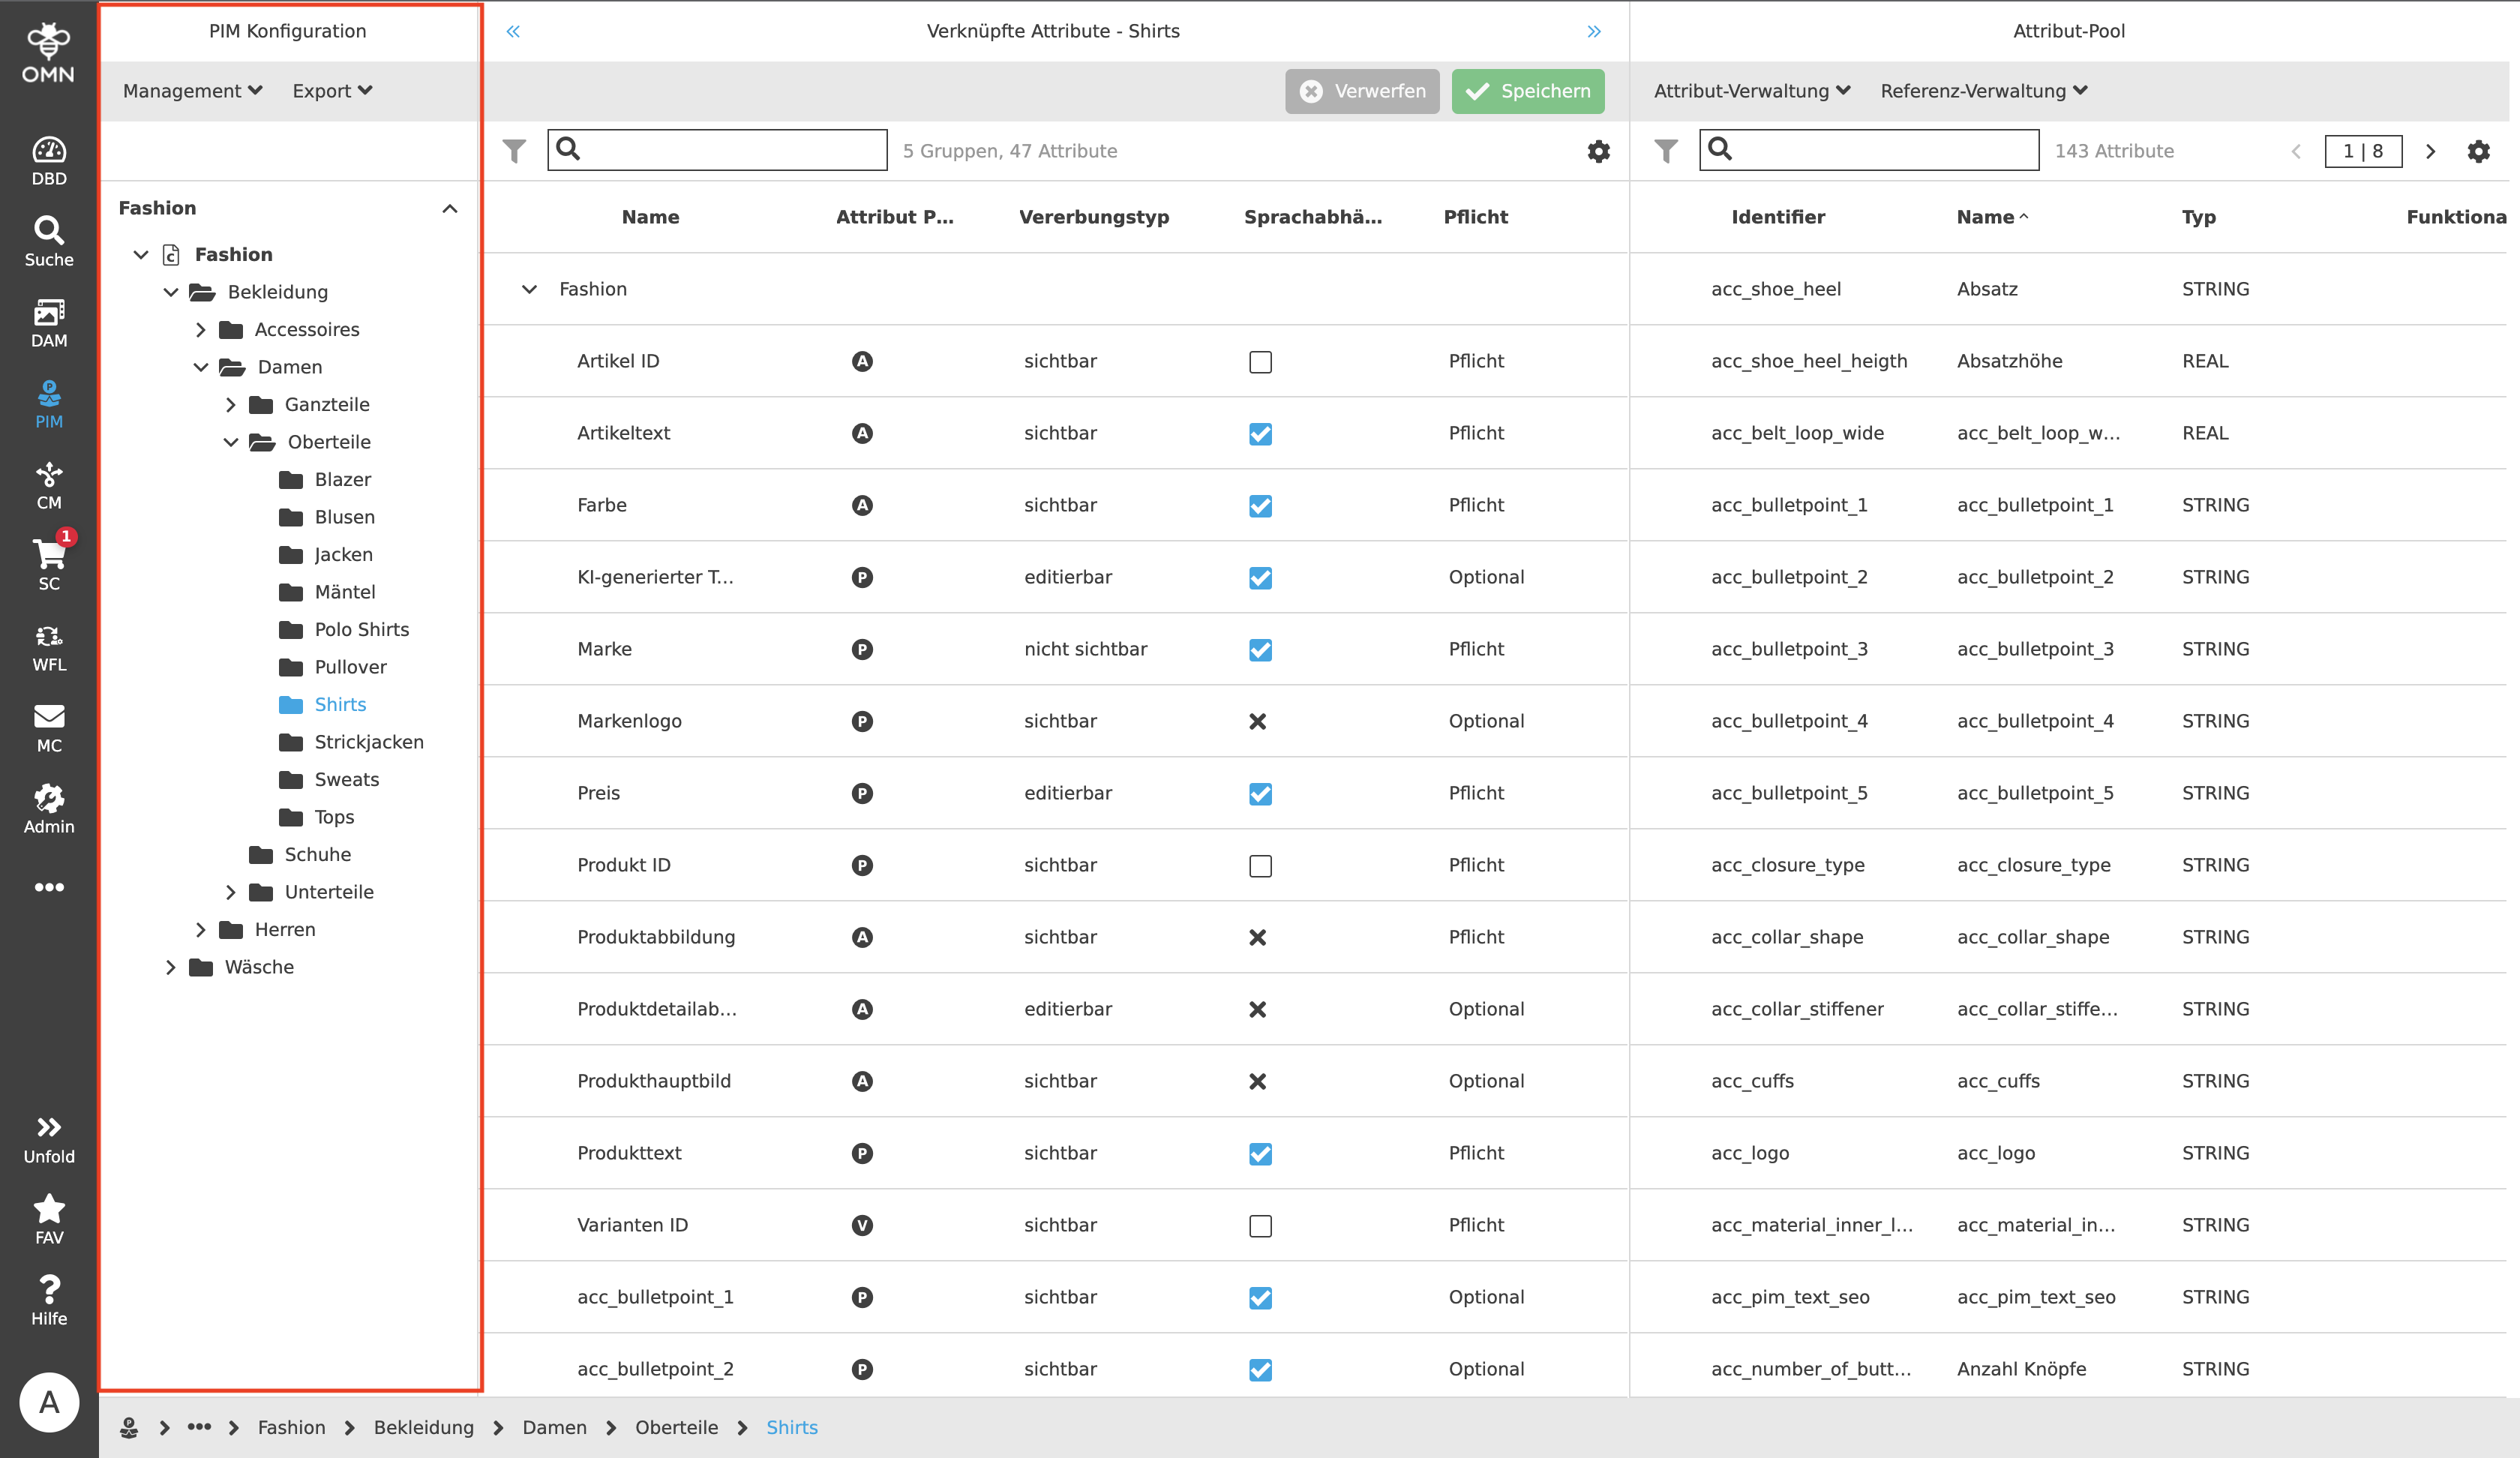
Task: Open the Management menu
Action: [x=191, y=90]
